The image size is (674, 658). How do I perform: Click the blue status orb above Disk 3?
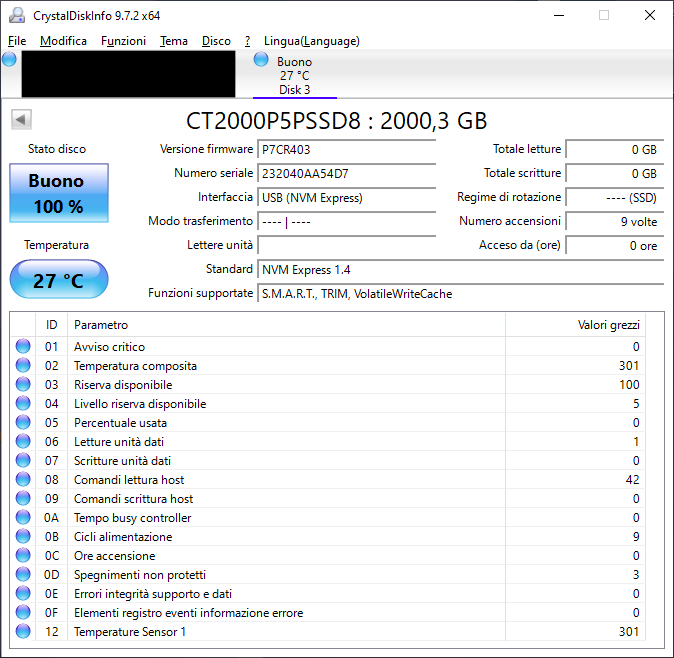pos(261,59)
